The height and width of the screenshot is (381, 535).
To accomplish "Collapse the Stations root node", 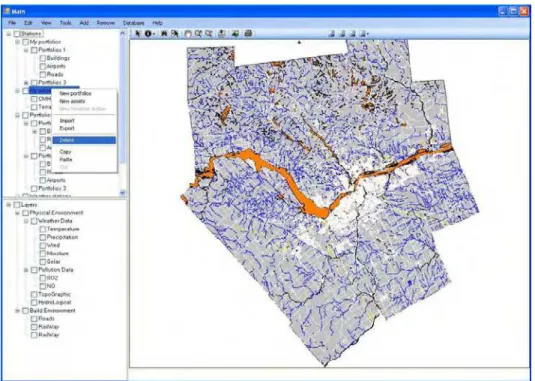I will 9,34.
